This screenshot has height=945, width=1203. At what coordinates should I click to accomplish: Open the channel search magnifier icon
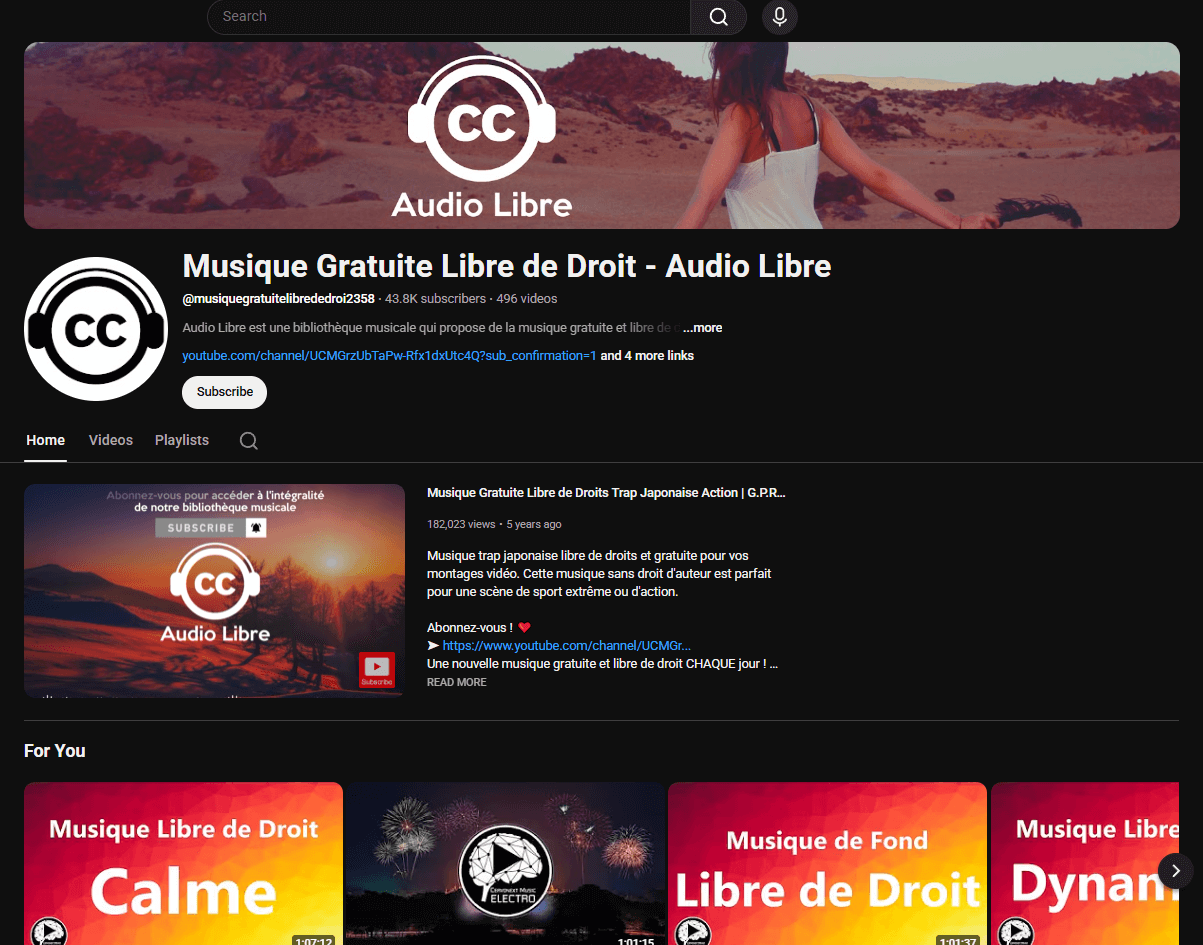tap(249, 441)
